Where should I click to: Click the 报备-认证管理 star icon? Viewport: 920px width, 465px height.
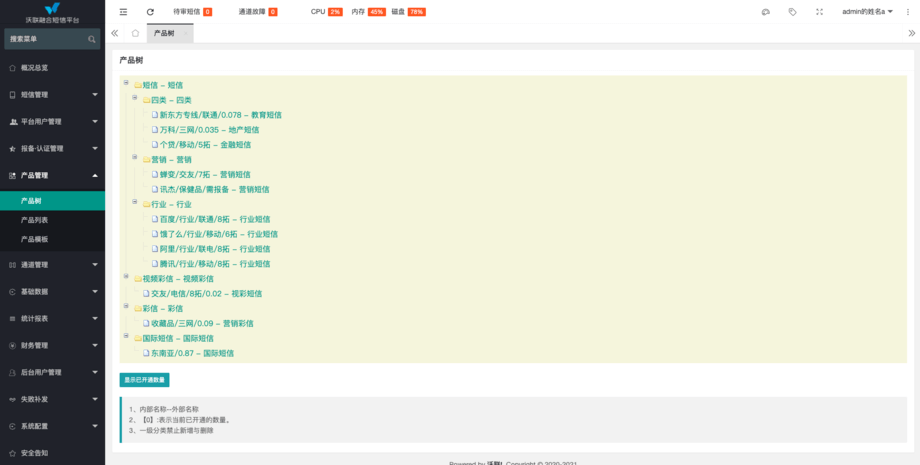click(12, 149)
